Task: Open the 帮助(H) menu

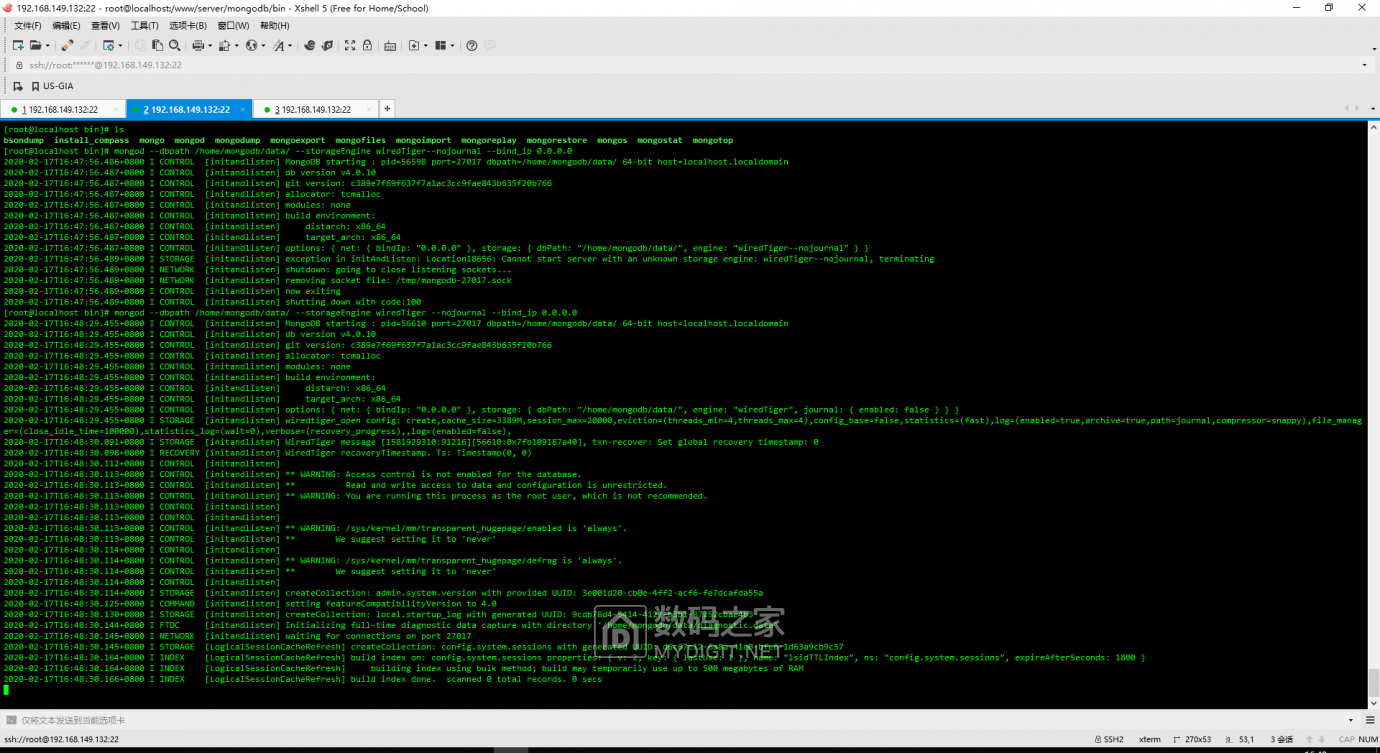Action: (275, 25)
